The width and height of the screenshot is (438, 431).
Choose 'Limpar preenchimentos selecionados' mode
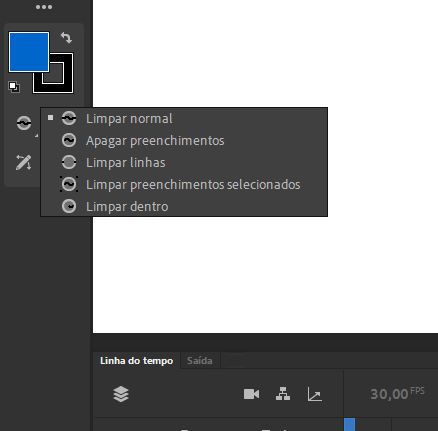coord(184,184)
